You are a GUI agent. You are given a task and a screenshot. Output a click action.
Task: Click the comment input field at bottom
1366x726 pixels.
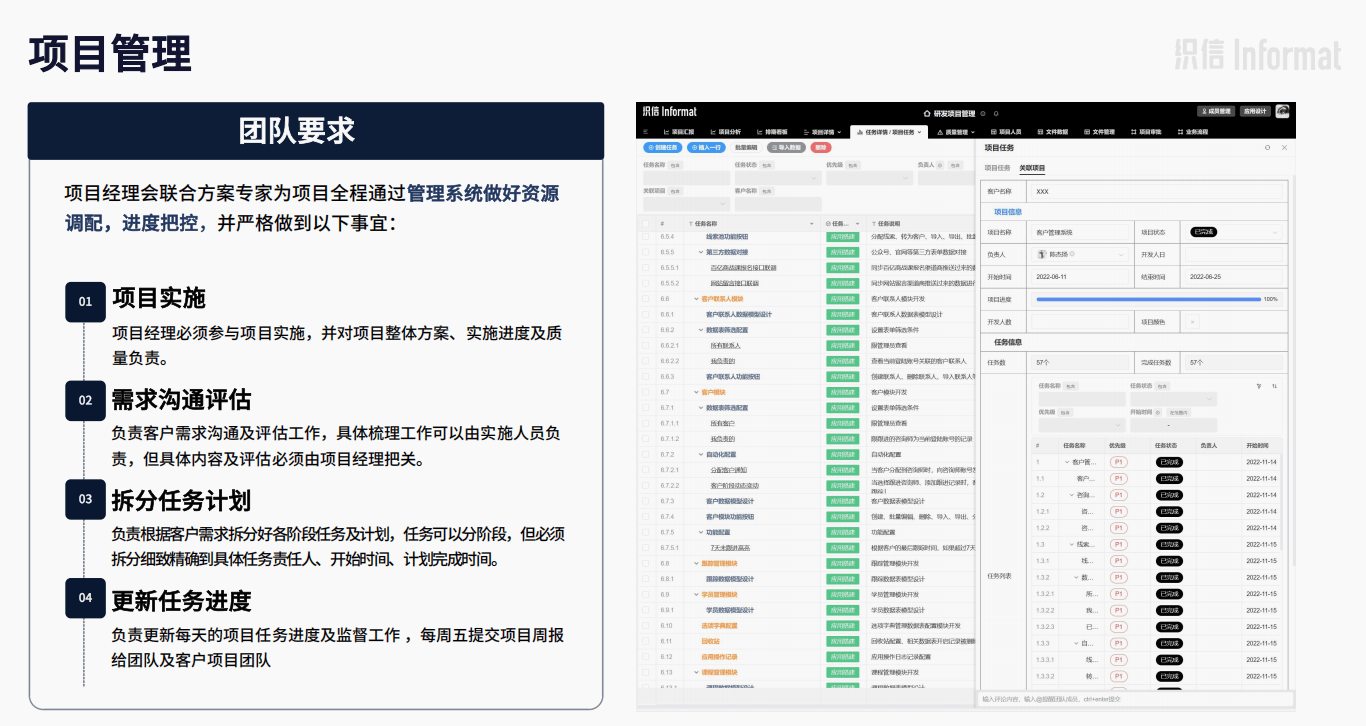[1130, 699]
